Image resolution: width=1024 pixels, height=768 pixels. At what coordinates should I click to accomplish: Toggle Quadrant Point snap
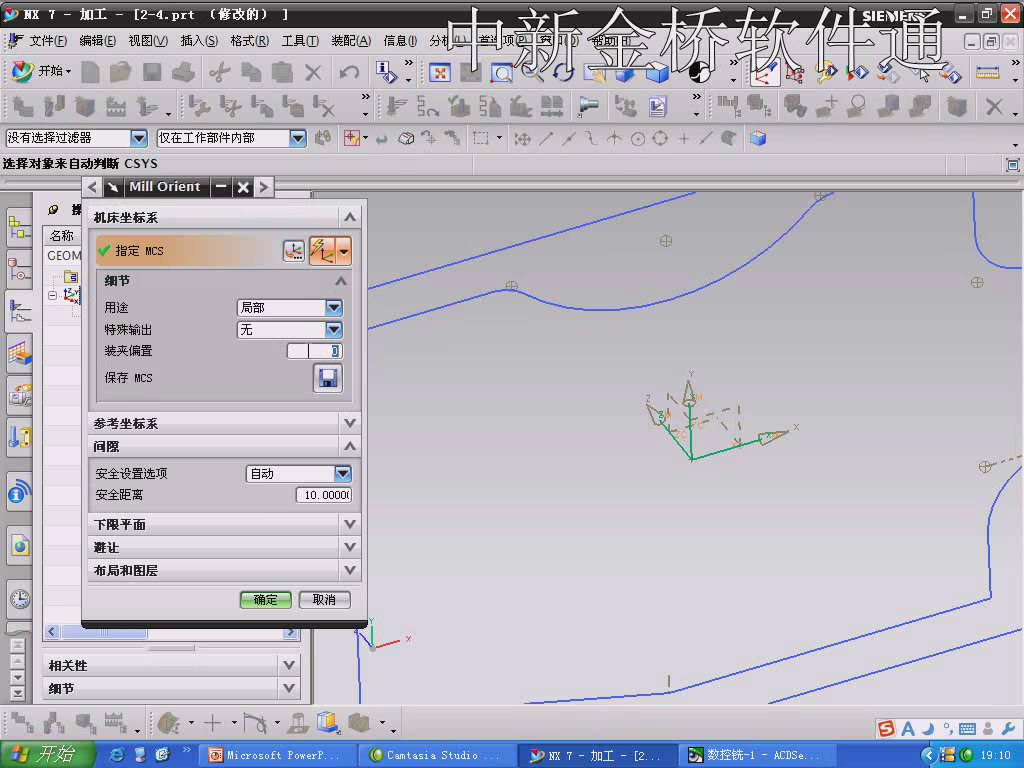click(660, 138)
